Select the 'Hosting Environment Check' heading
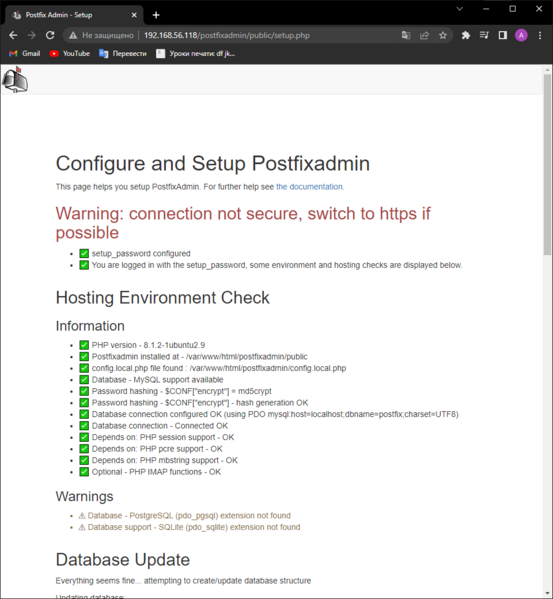 click(x=163, y=298)
